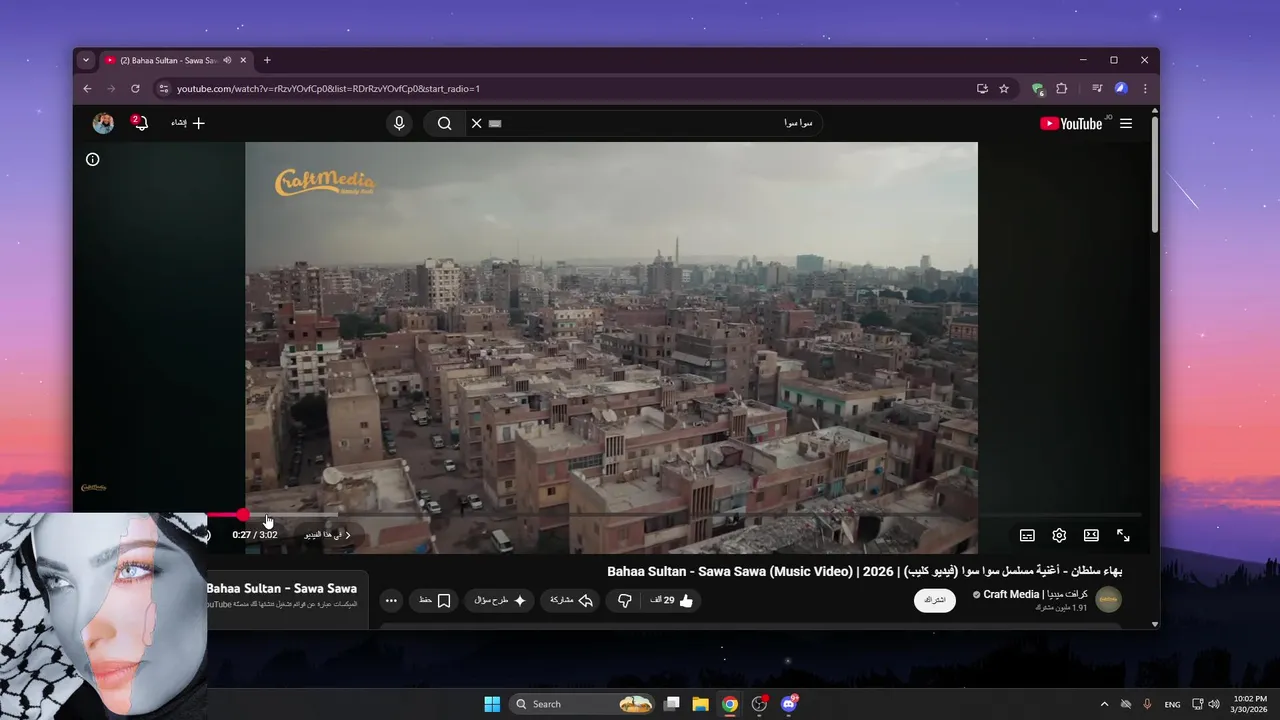Viewport: 1280px width, 720px height.
Task: Go back in the Chrome browser
Action: (87, 88)
